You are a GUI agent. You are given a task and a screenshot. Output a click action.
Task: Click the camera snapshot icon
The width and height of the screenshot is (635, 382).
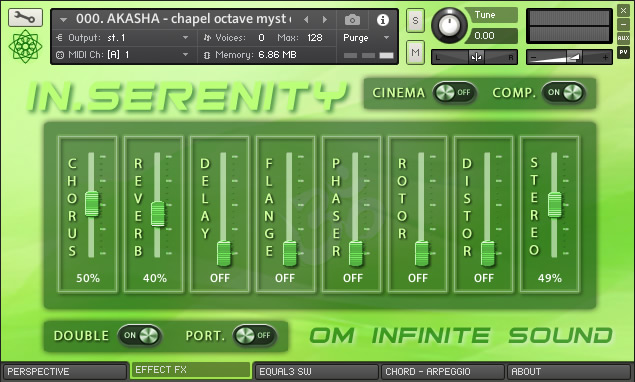pyautogui.click(x=352, y=20)
